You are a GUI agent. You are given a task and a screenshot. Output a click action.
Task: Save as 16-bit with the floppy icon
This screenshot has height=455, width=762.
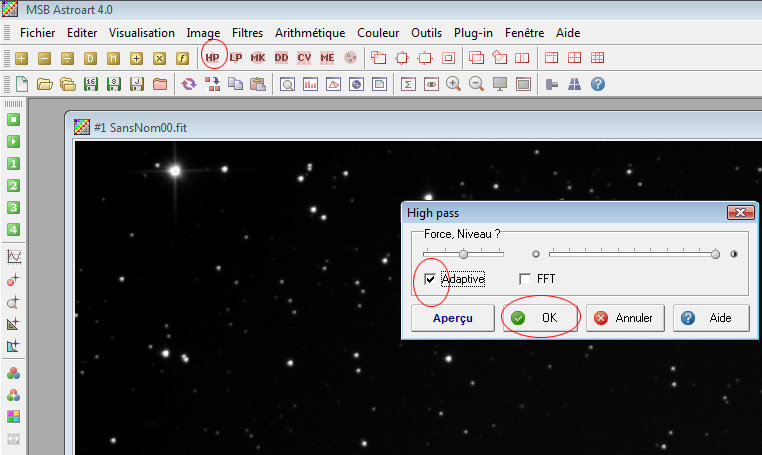coord(91,84)
